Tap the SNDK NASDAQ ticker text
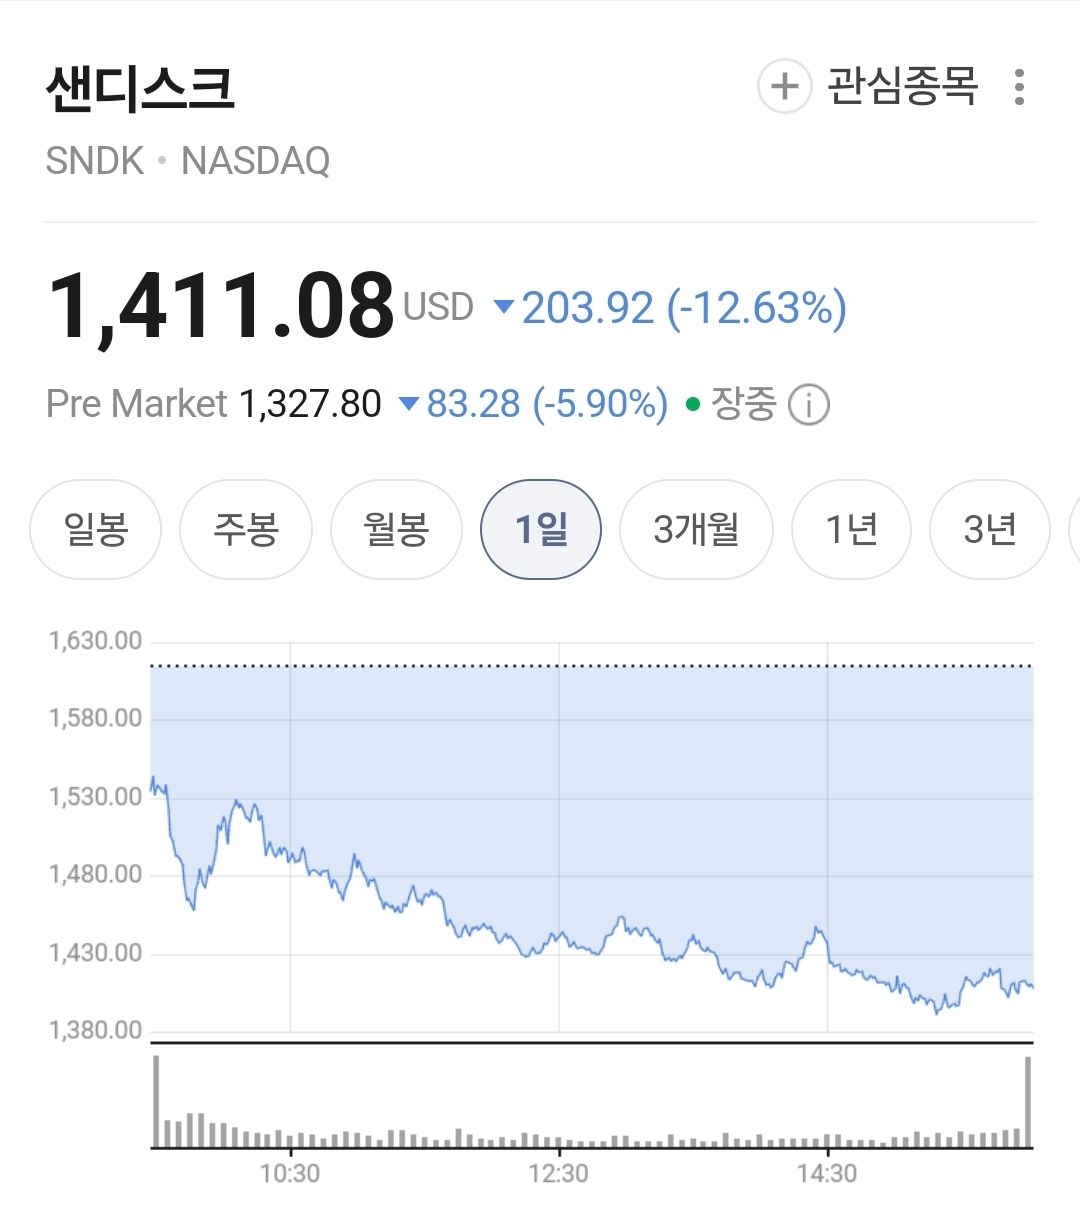The image size is (1080, 1222). (188, 161)
